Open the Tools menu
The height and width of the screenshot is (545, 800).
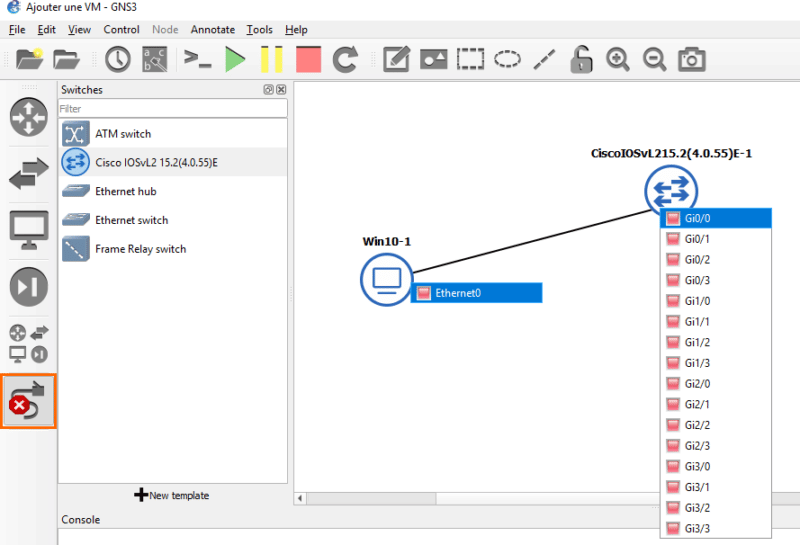[x=259, y=30]
